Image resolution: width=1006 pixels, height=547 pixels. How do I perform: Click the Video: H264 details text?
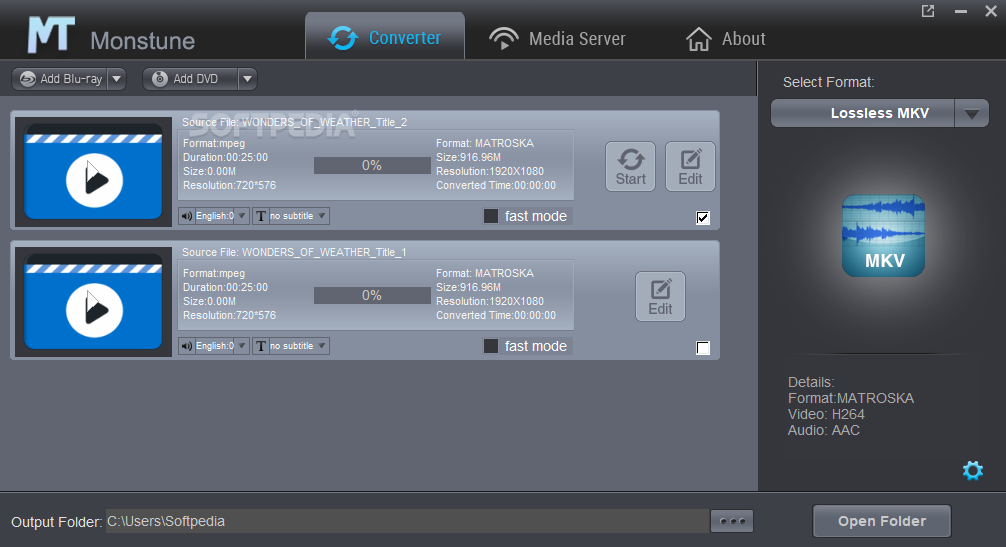[x=826, y=414]
